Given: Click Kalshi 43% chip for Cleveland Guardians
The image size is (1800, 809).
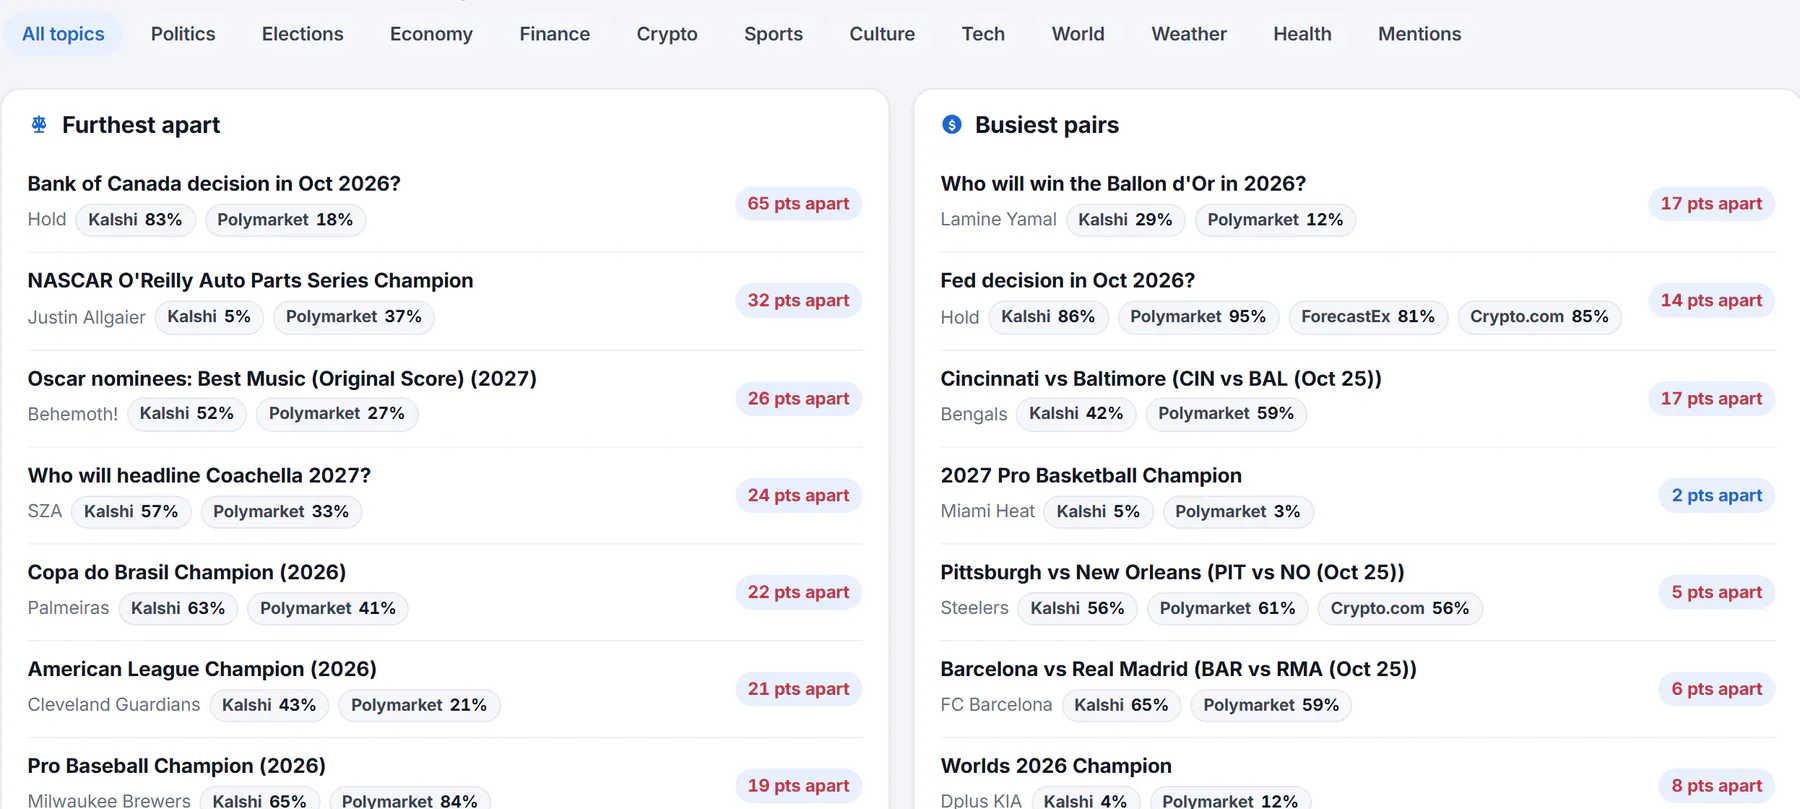Looking at the screenshot, I should 269,706.
